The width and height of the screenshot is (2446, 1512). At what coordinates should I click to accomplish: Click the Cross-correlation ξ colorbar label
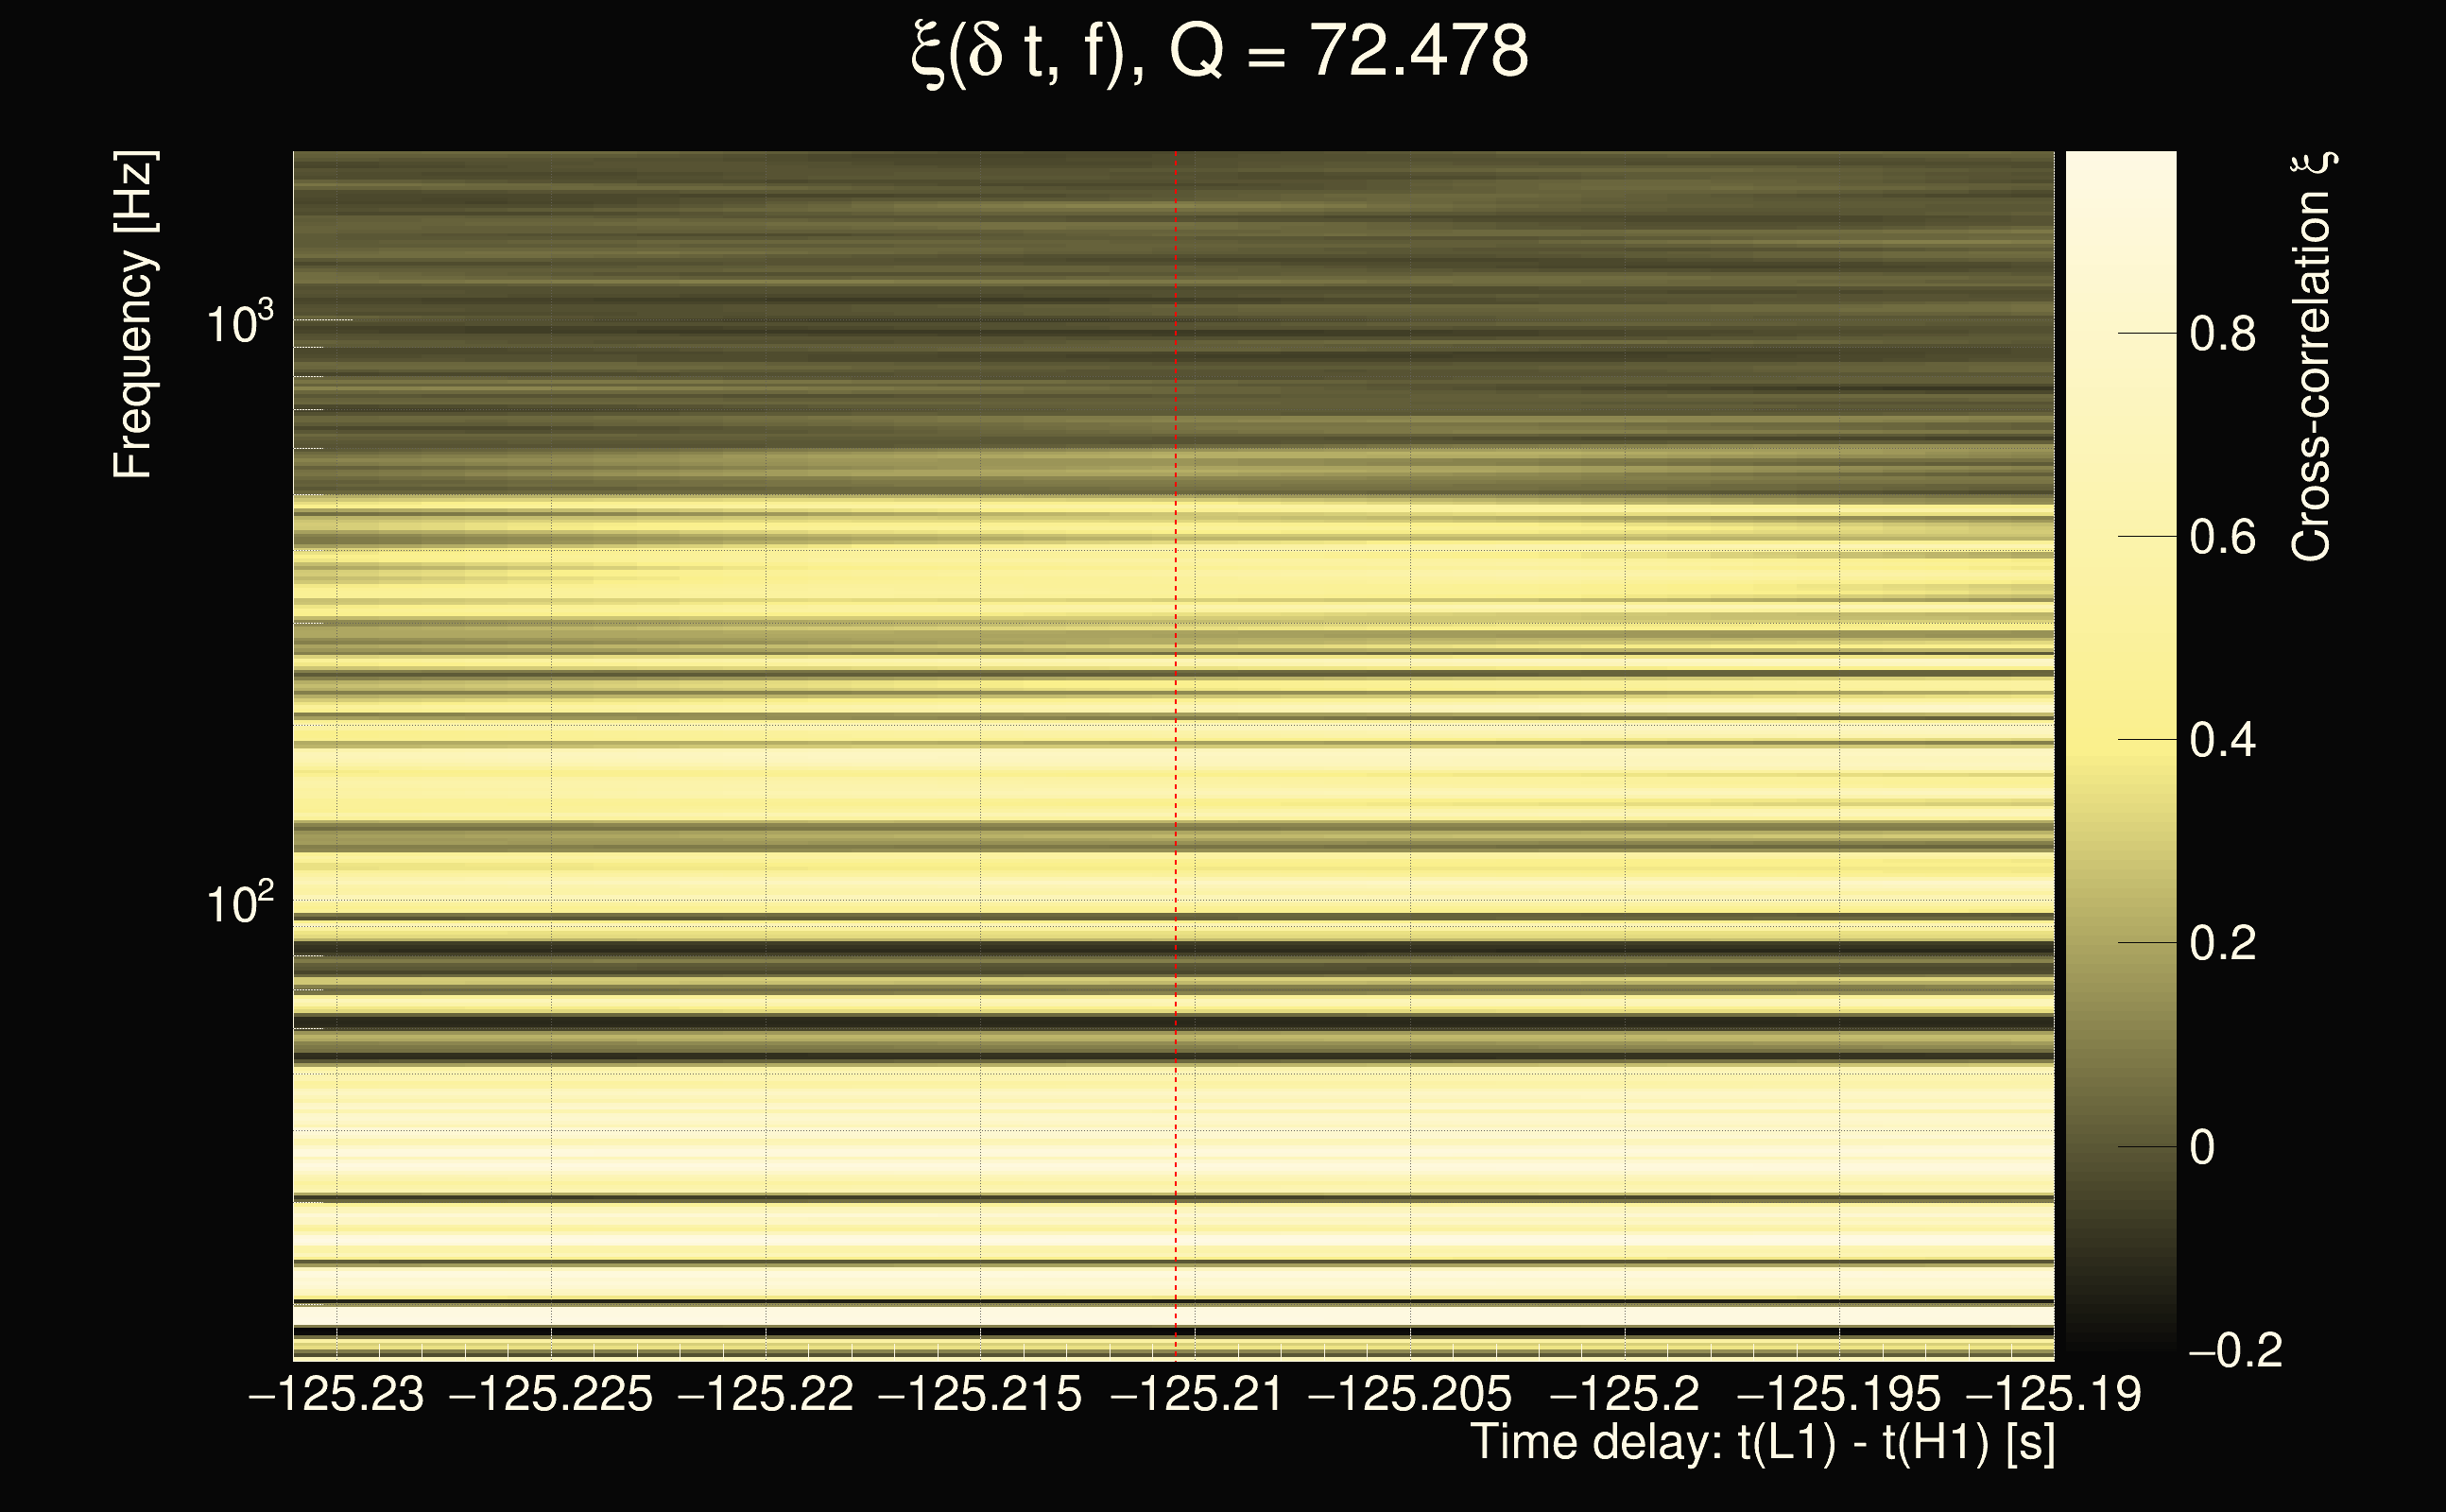2312,357
